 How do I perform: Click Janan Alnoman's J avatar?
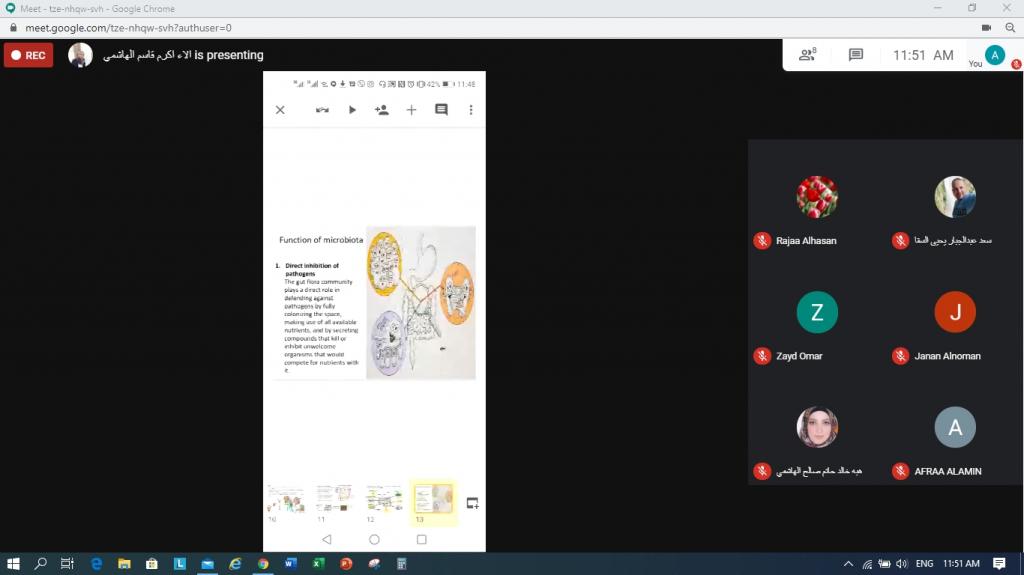click(954, 313)
